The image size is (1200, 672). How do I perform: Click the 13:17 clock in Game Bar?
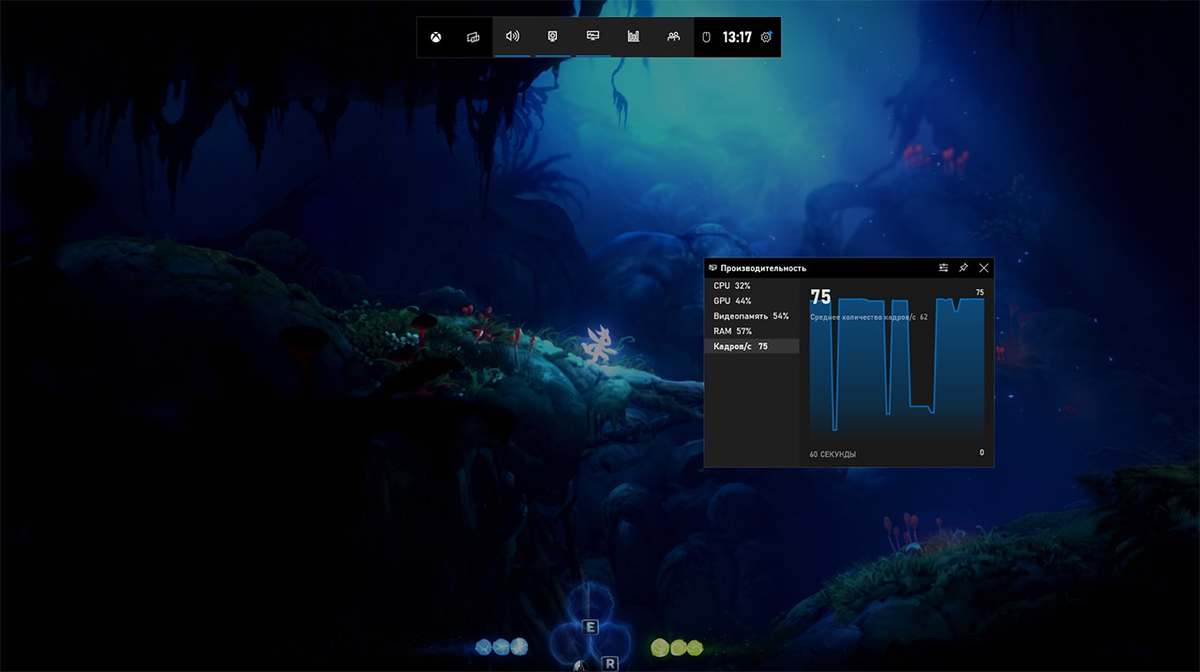(737, 37)
